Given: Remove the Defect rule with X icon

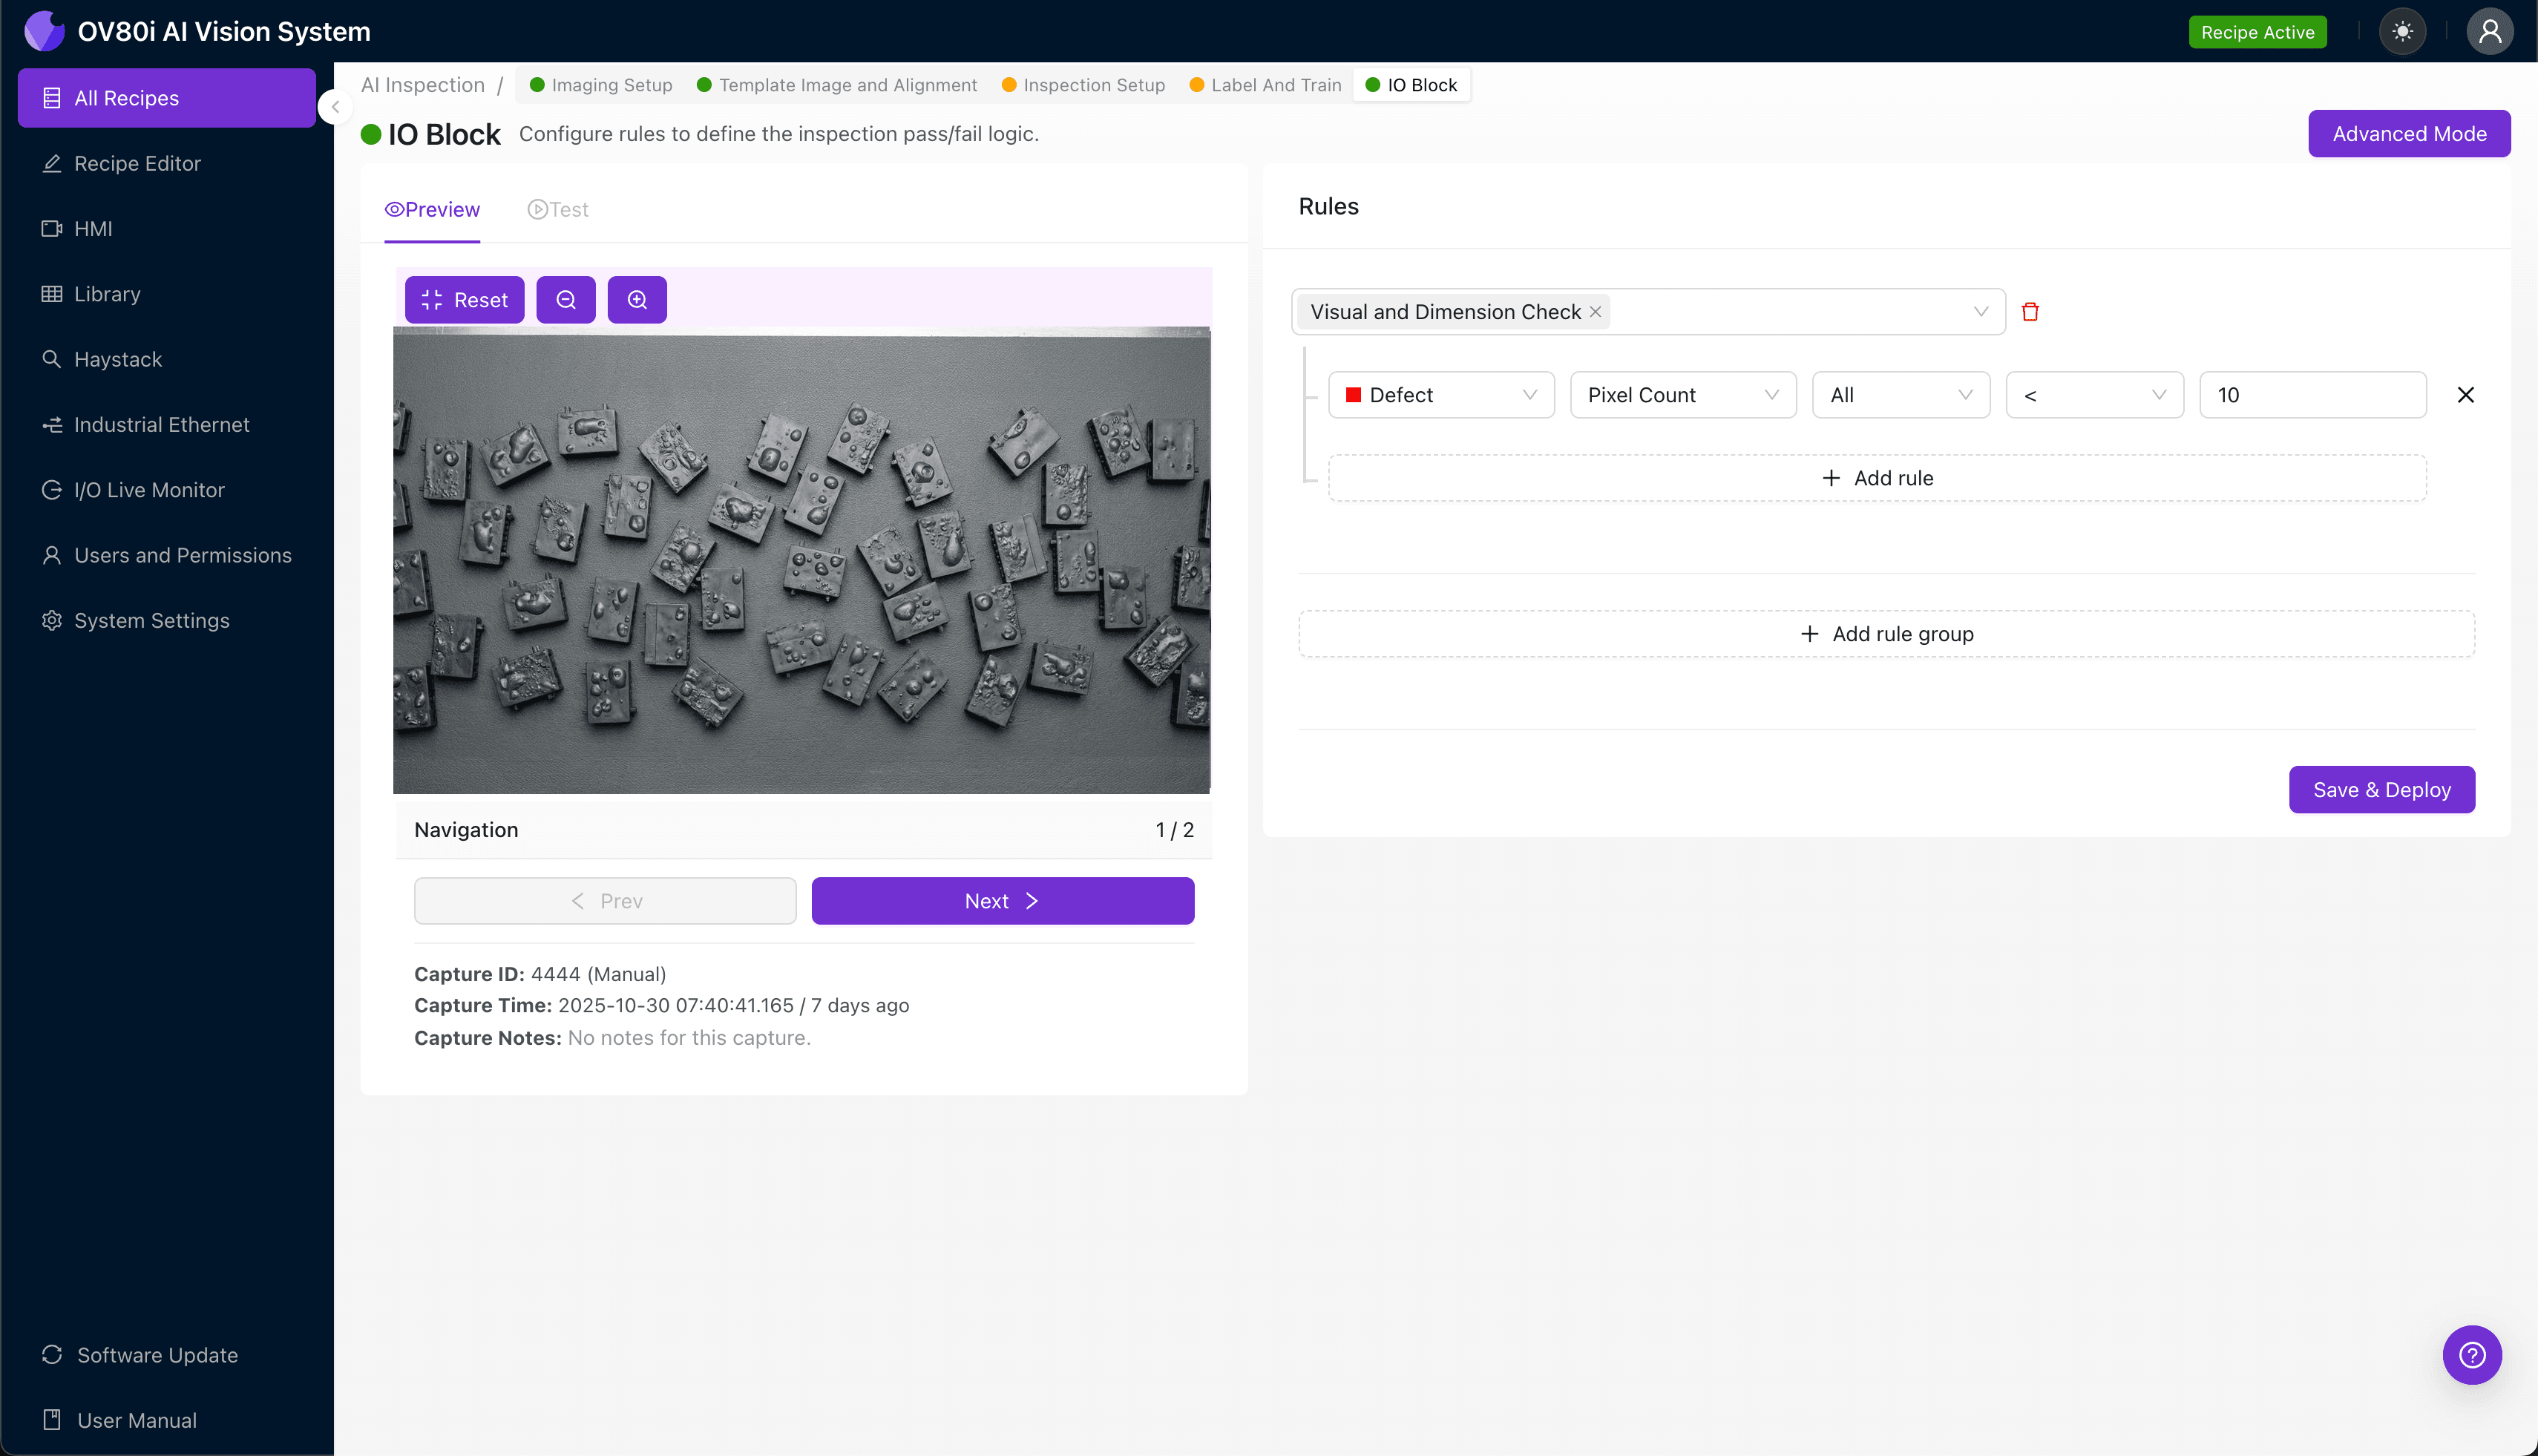Looking at the screenshot, I should 2465,395.
